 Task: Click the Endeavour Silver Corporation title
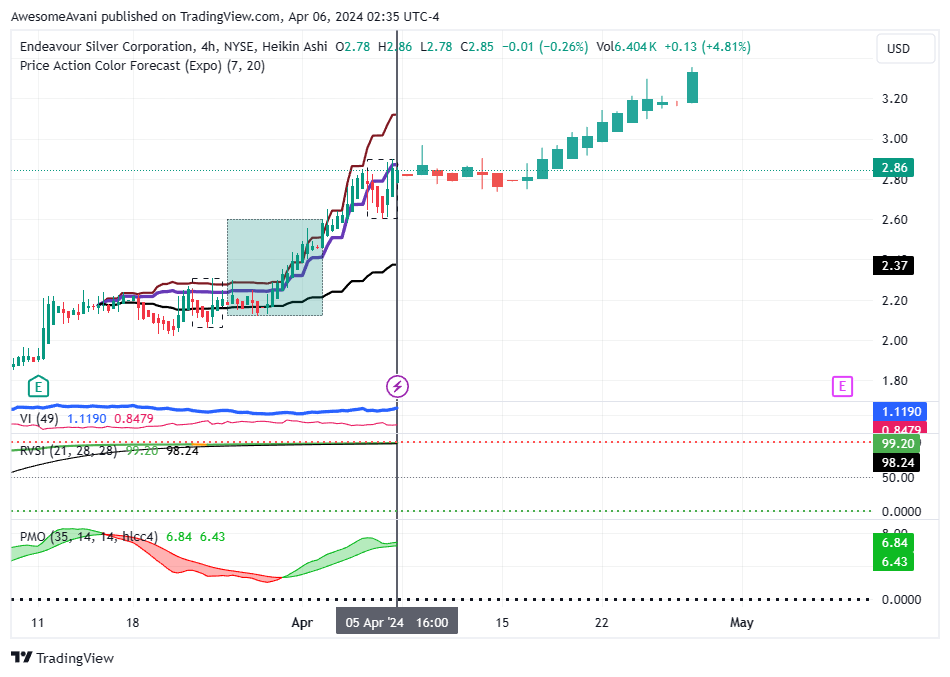(106, 47)
